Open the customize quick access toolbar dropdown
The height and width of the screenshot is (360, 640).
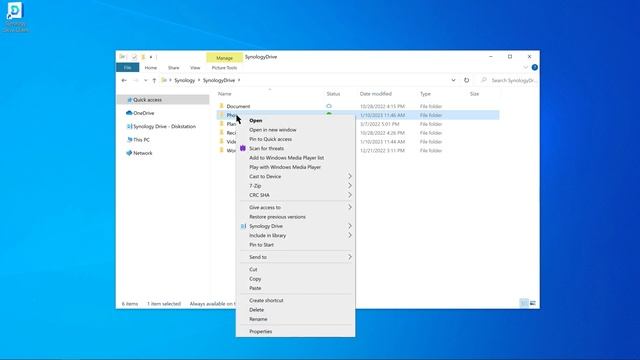(x=151, y=57)
